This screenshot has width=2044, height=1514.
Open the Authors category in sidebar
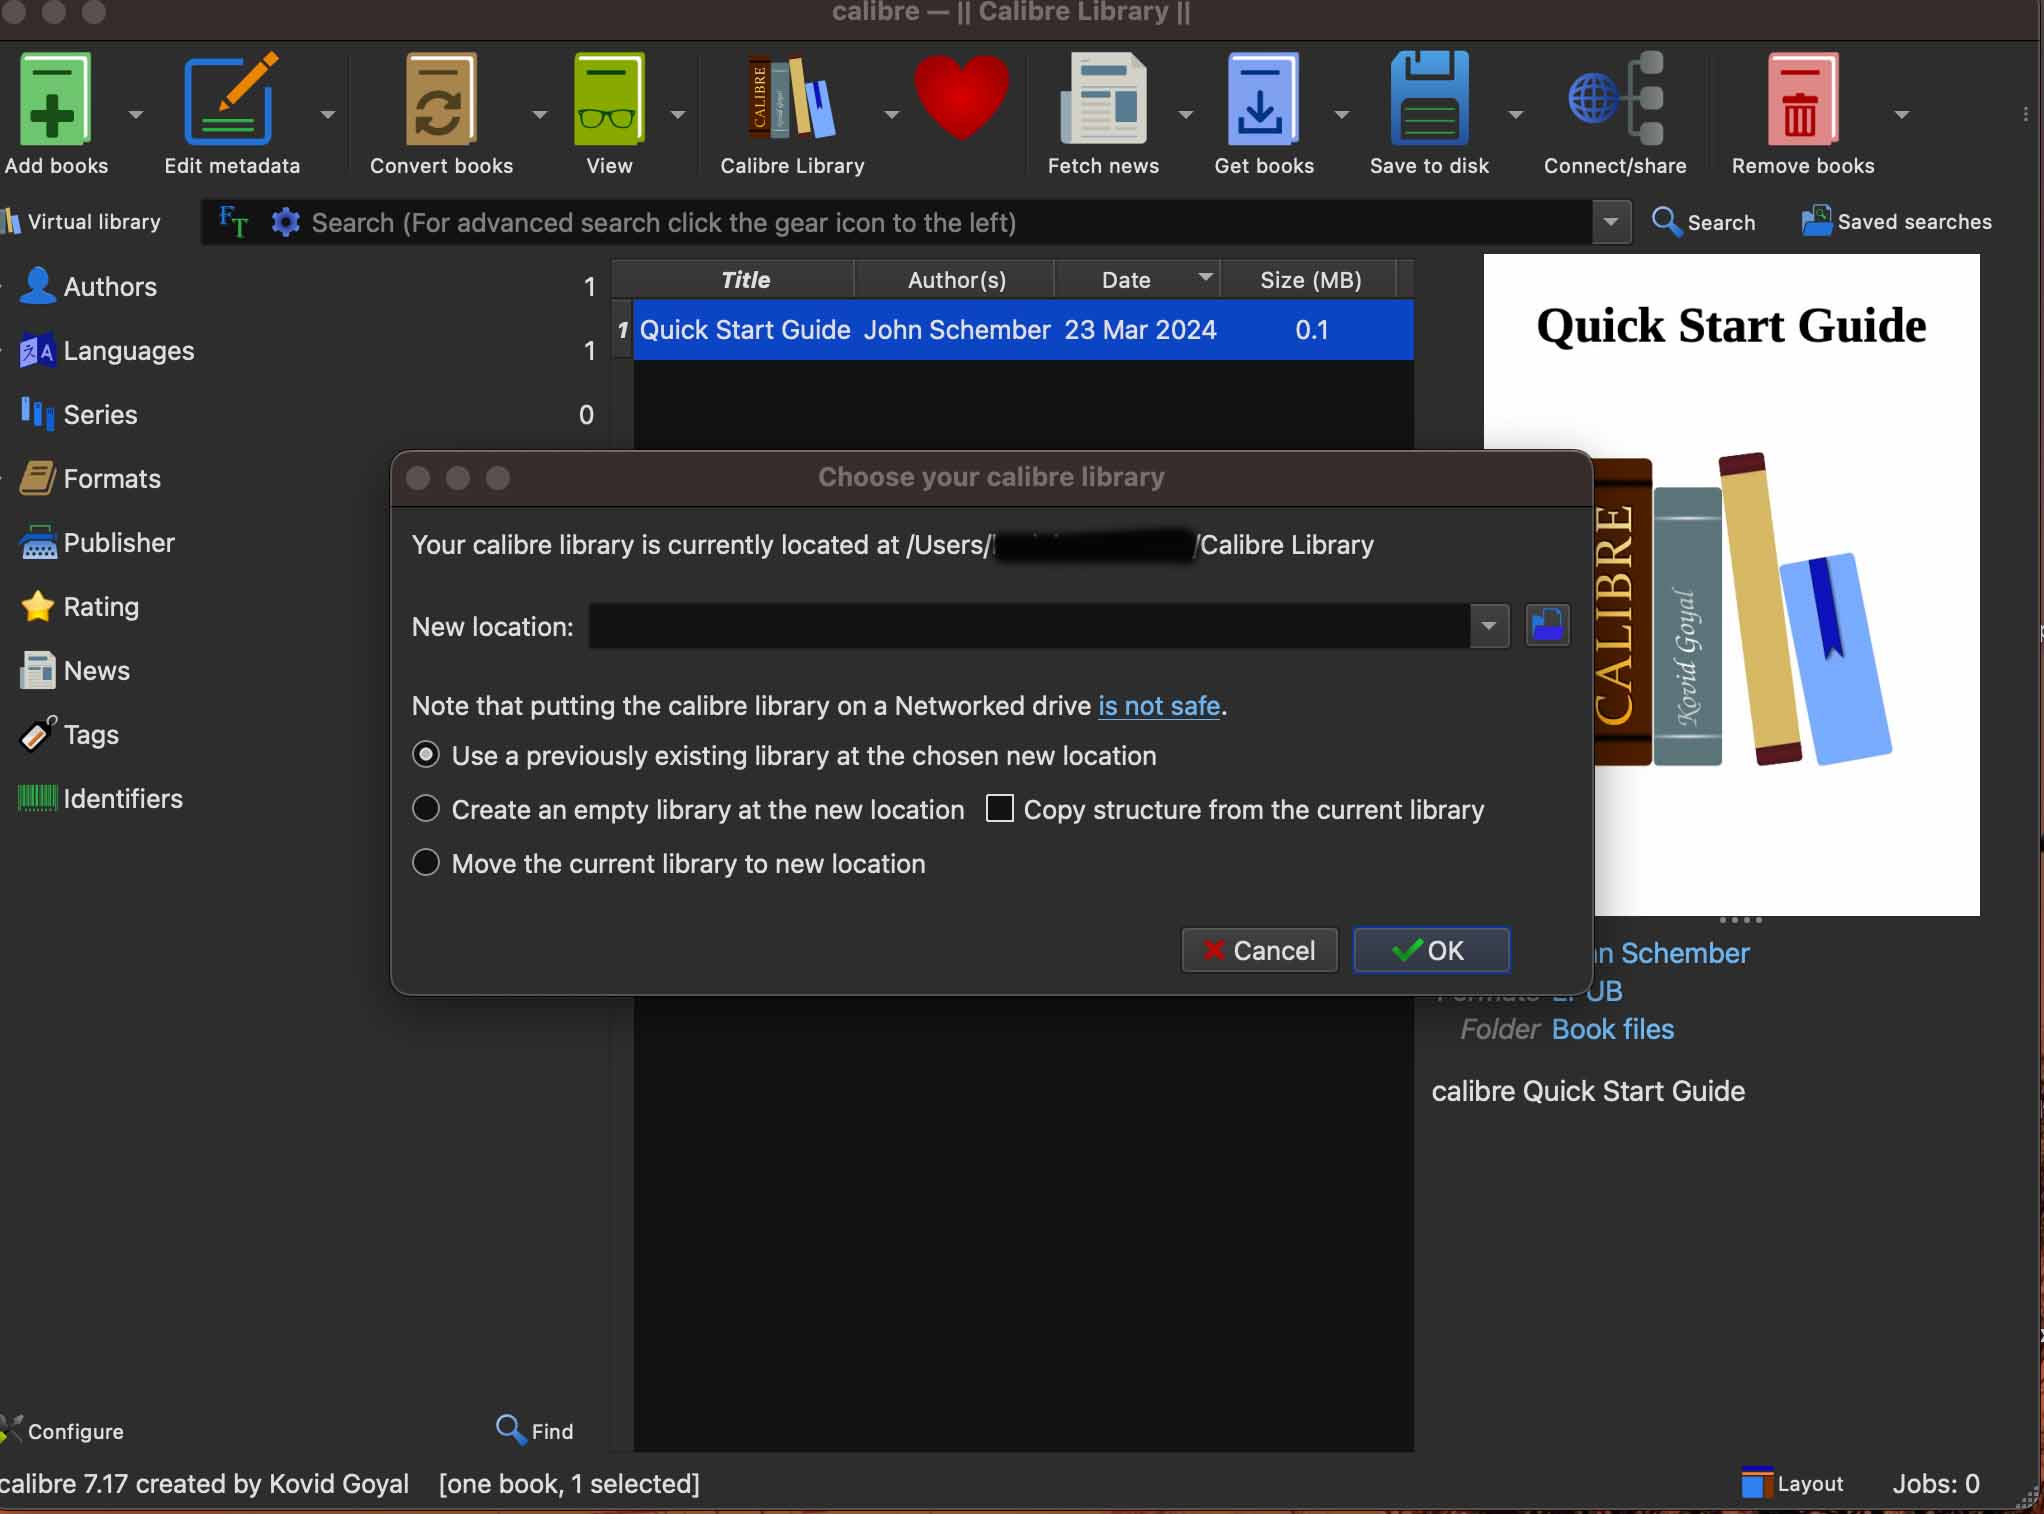pos(110,287)
